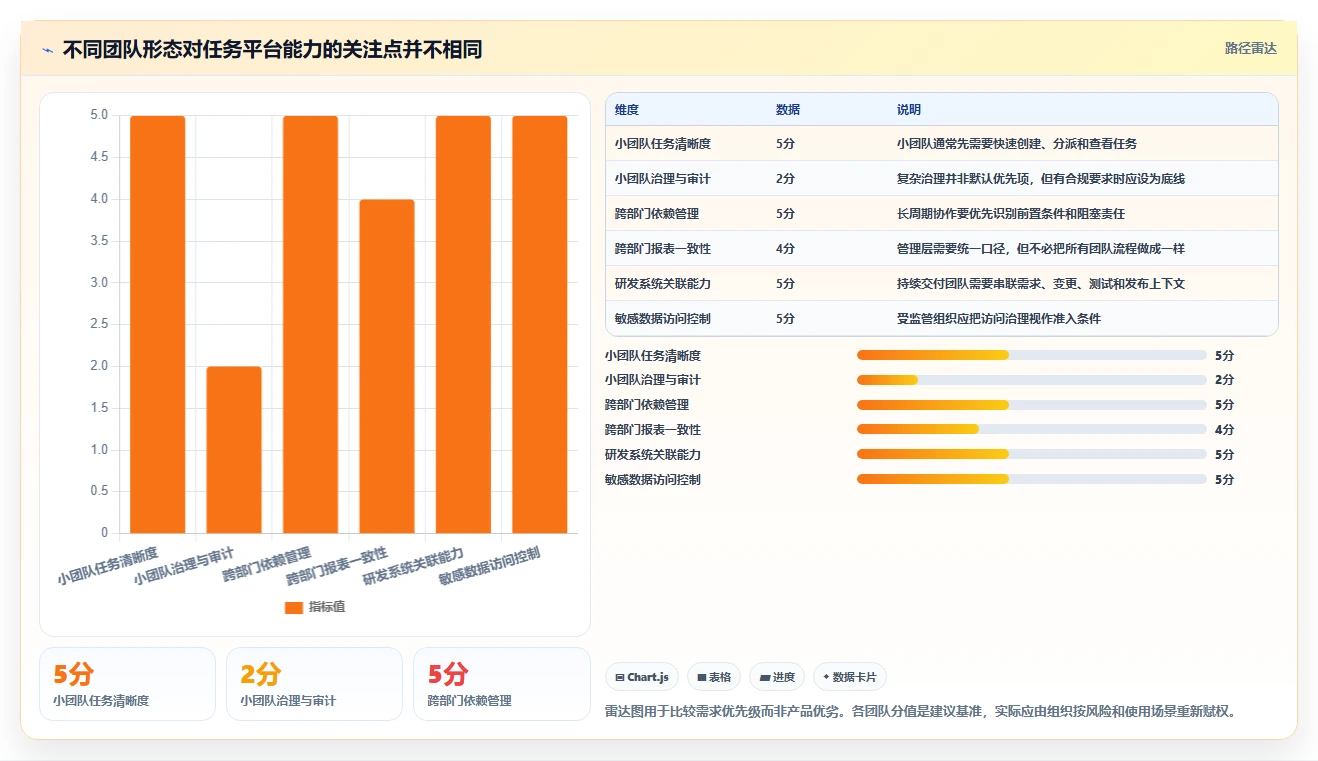Viewport: 1318px width, 761px height.
Task: Click the 小团队任务清晰度 bar in the chart
Action: click(x=158, y=324)
